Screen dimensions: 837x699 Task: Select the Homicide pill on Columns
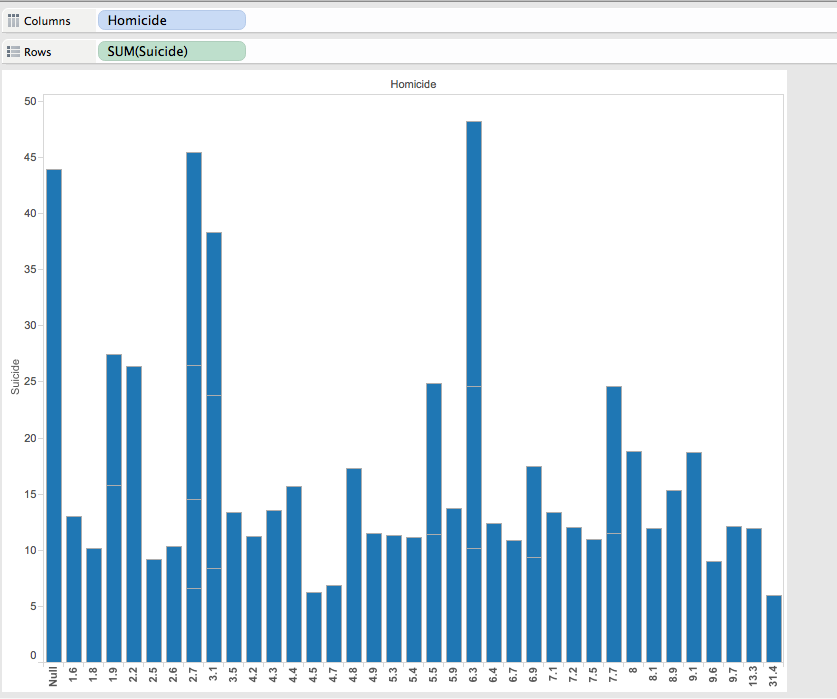pos(171,20)
